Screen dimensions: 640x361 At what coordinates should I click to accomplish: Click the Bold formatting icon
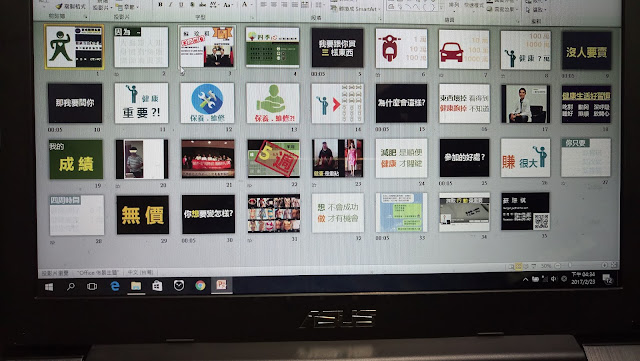pyautogui.click(x=160, y=4)
